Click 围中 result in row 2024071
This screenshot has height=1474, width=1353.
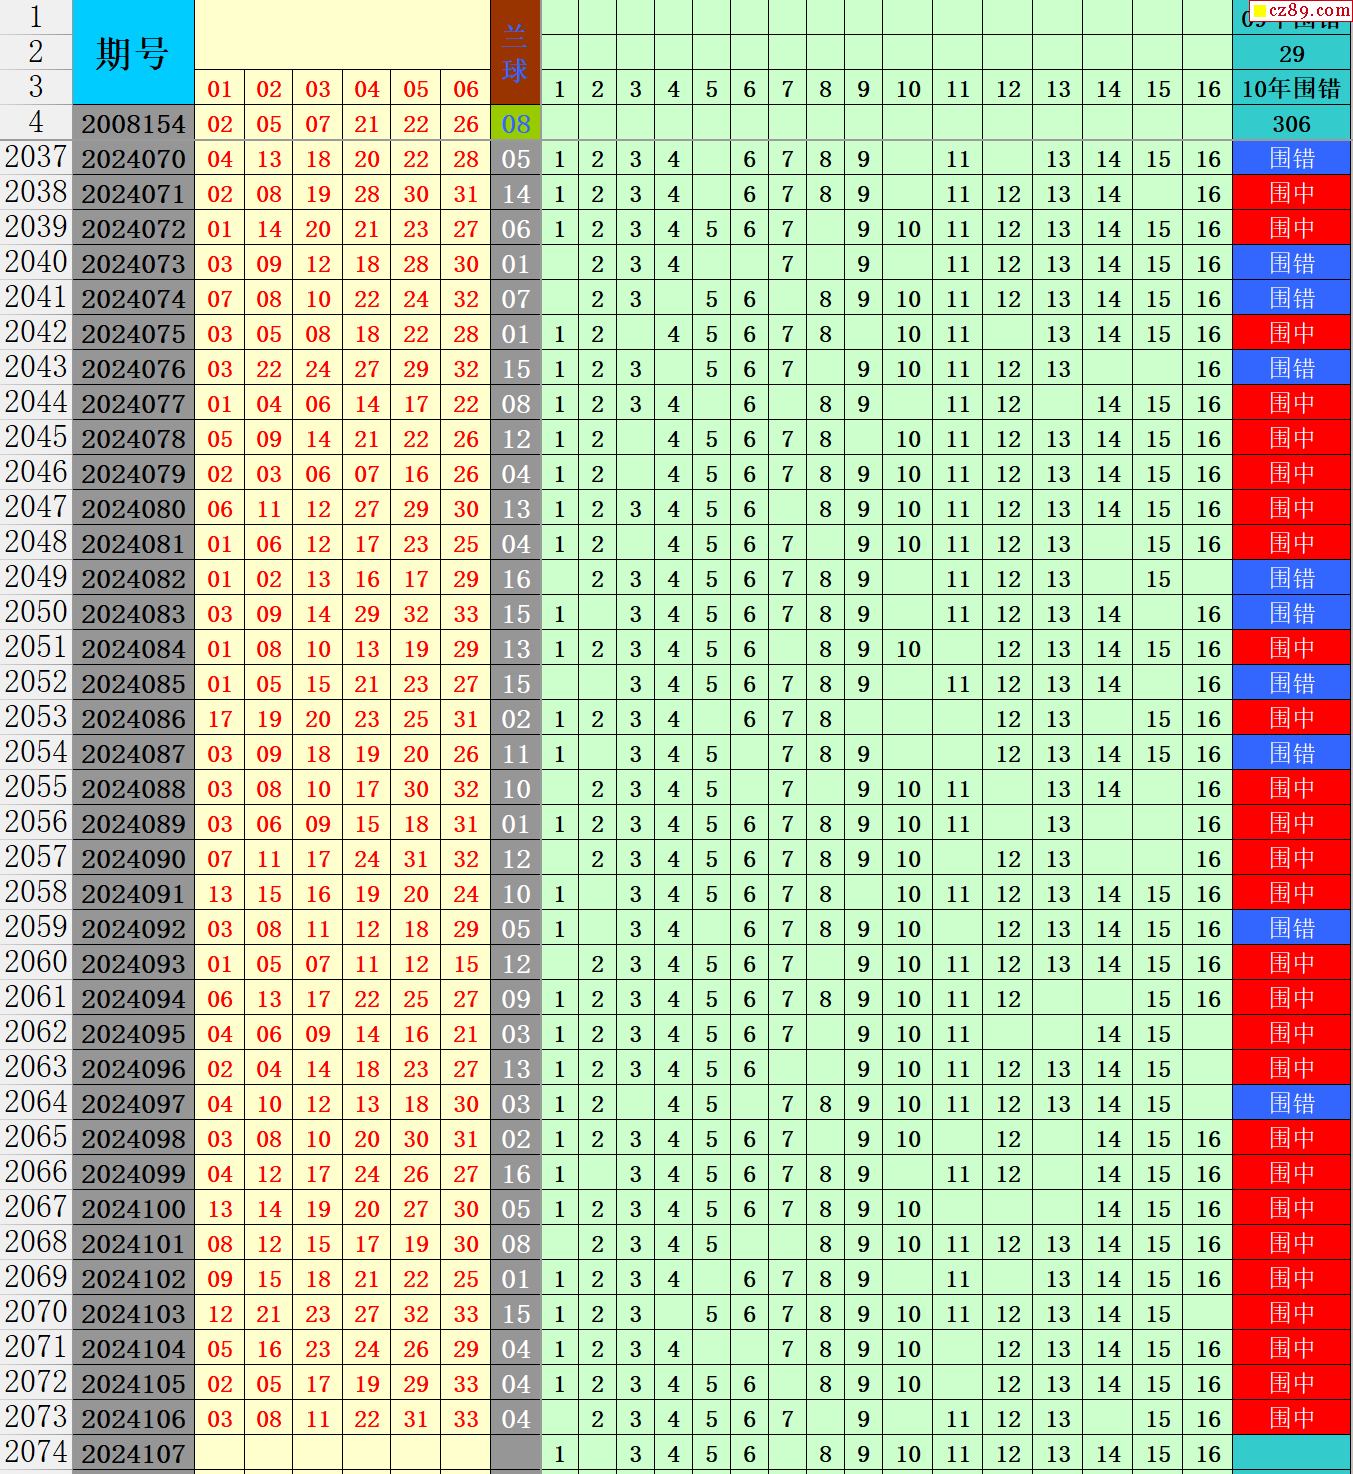pyautogui.click(x=1292, y=194)
